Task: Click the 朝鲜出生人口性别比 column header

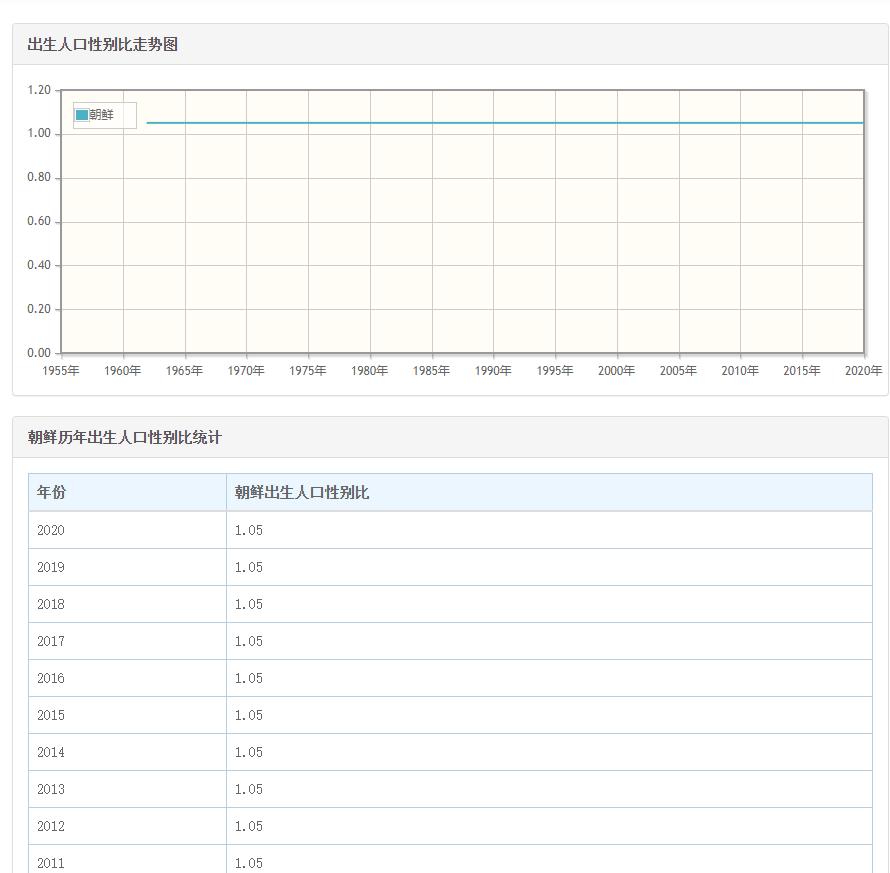Action: (x=549, y=492)
